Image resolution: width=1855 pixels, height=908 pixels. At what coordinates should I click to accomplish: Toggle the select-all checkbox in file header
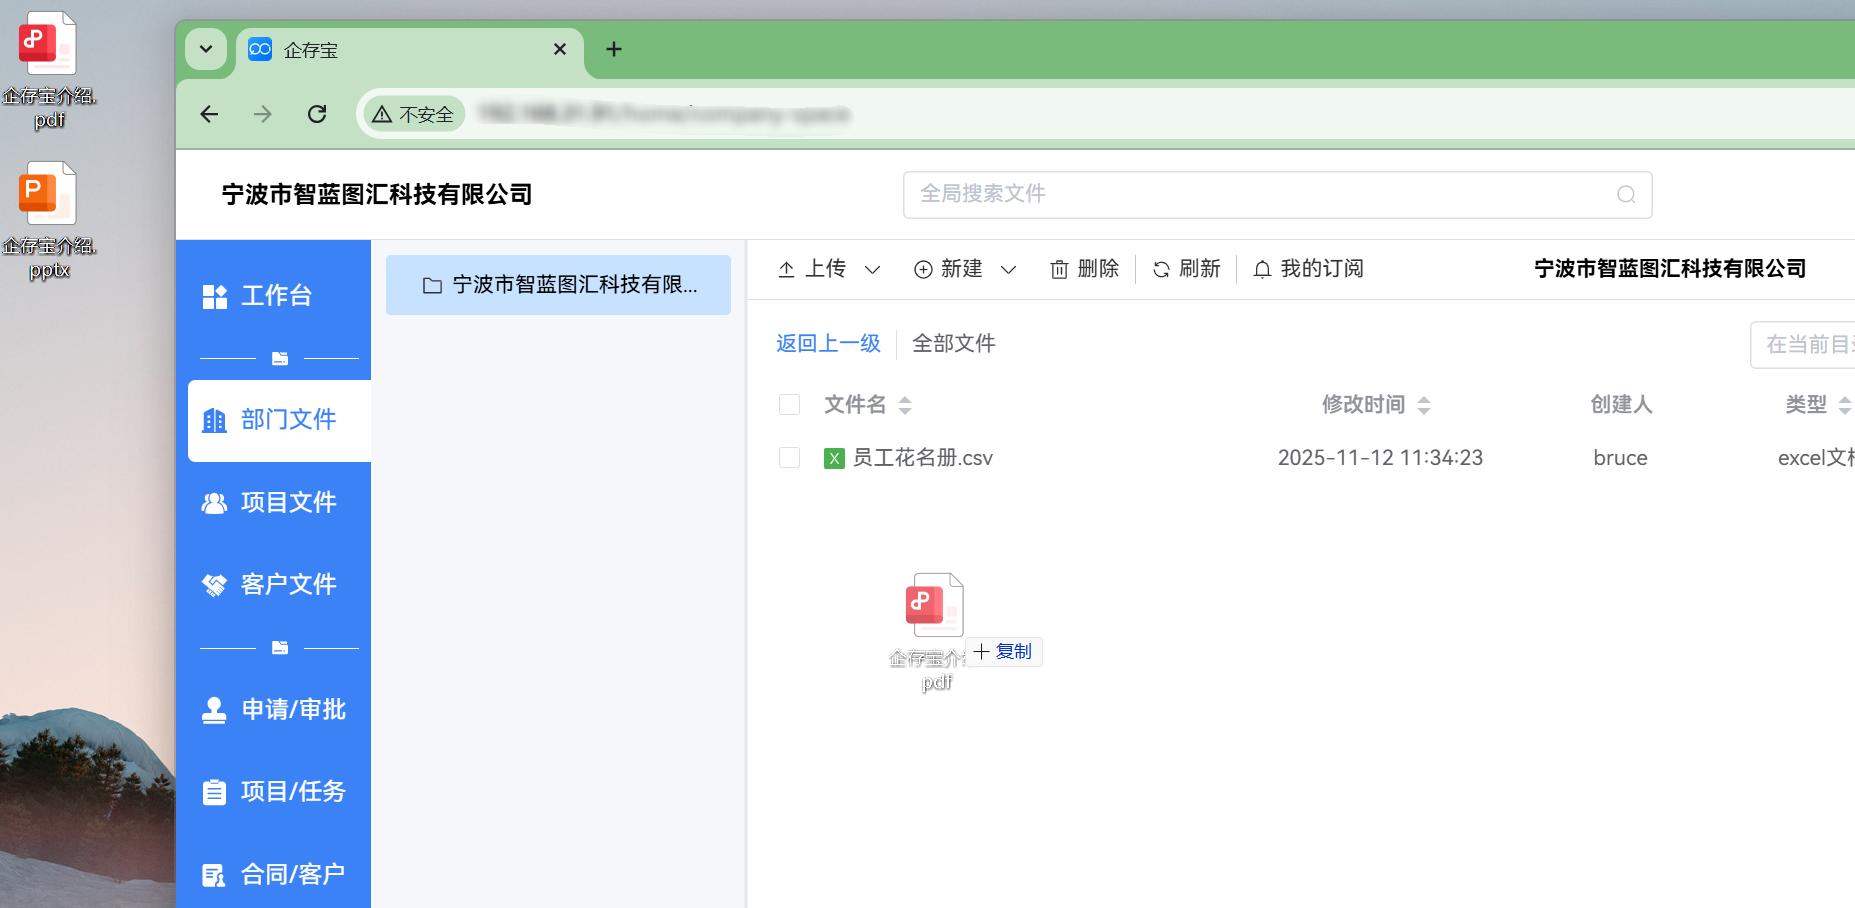[789, 405]
